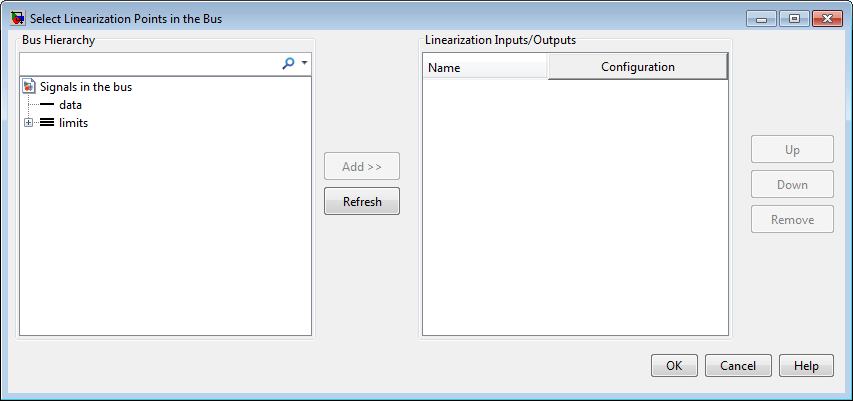
Task: Click the Configuration column header
Action: tap(638, 67)
